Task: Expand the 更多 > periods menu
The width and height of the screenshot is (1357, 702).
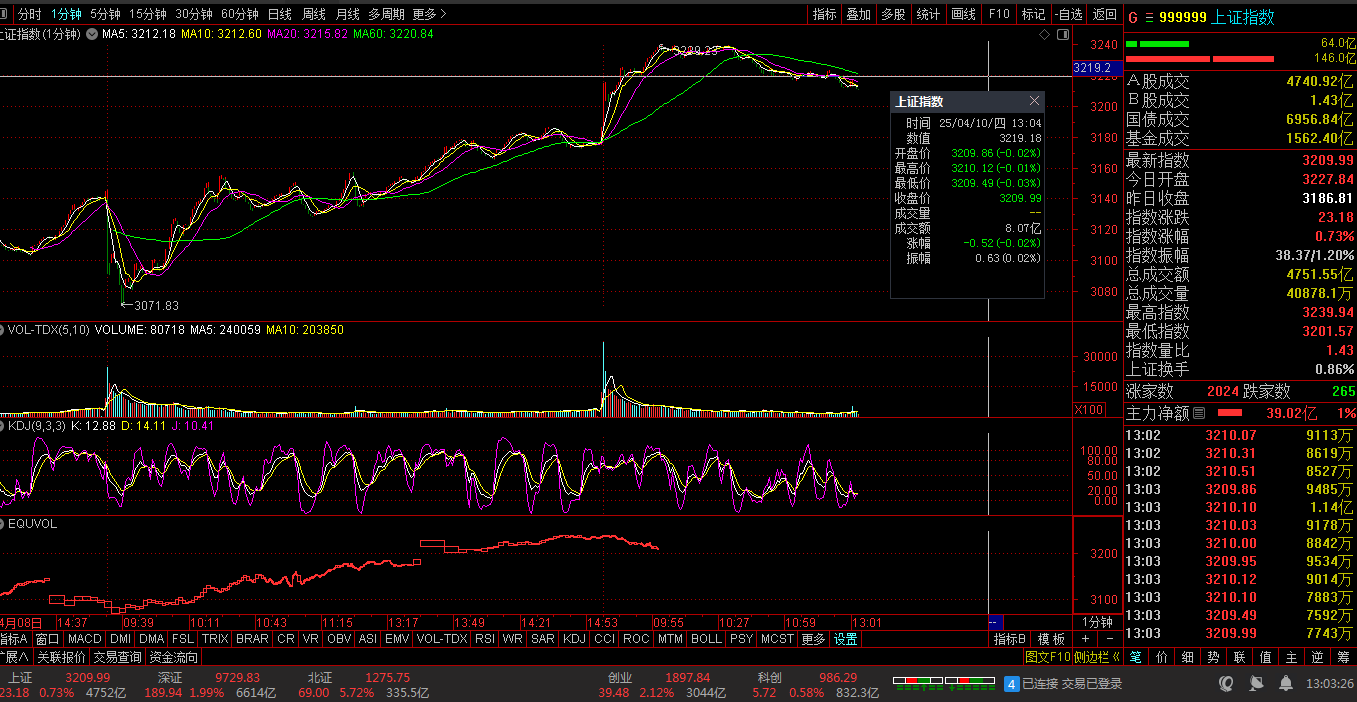Action: [430, 14]
